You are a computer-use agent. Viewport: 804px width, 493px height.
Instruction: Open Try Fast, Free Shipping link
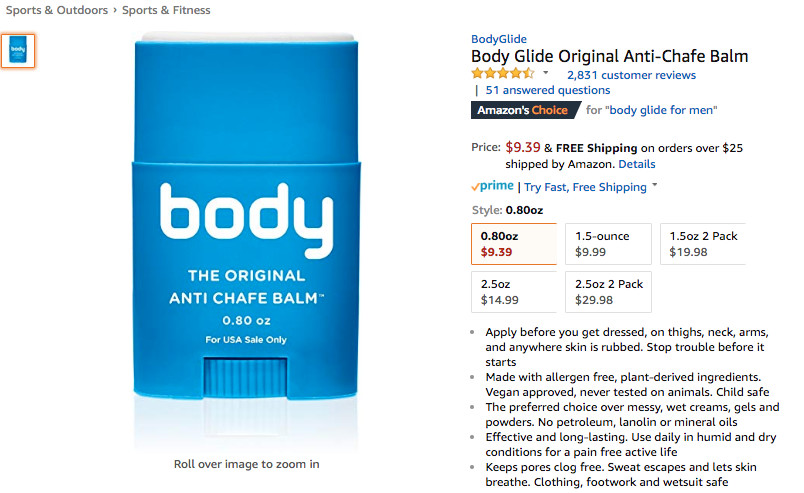[x=585, y=187]
